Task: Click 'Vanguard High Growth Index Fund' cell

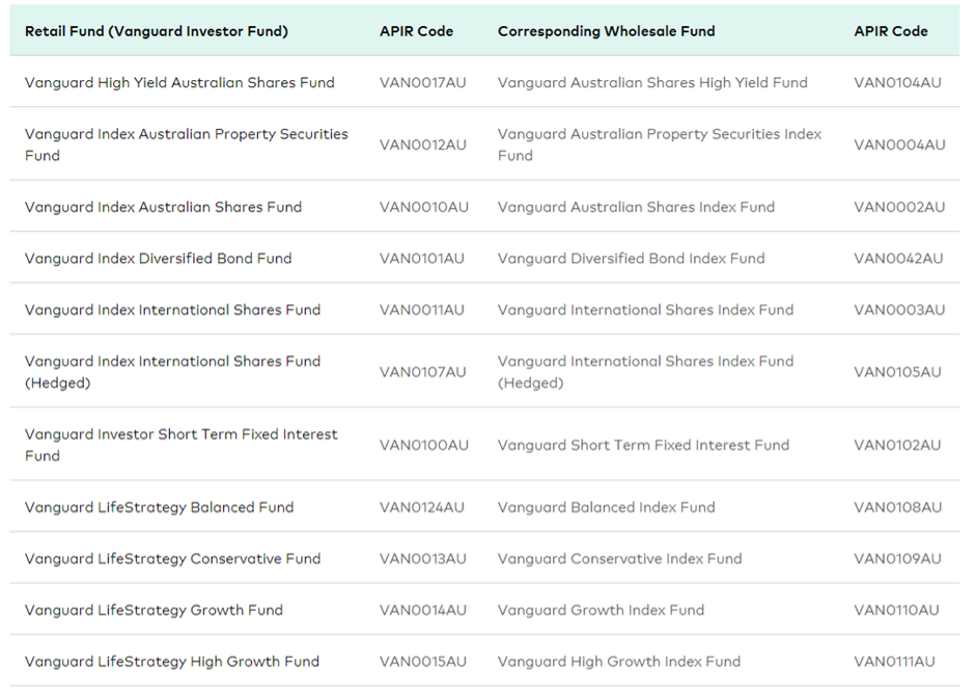Action: (x=619, y=661)
